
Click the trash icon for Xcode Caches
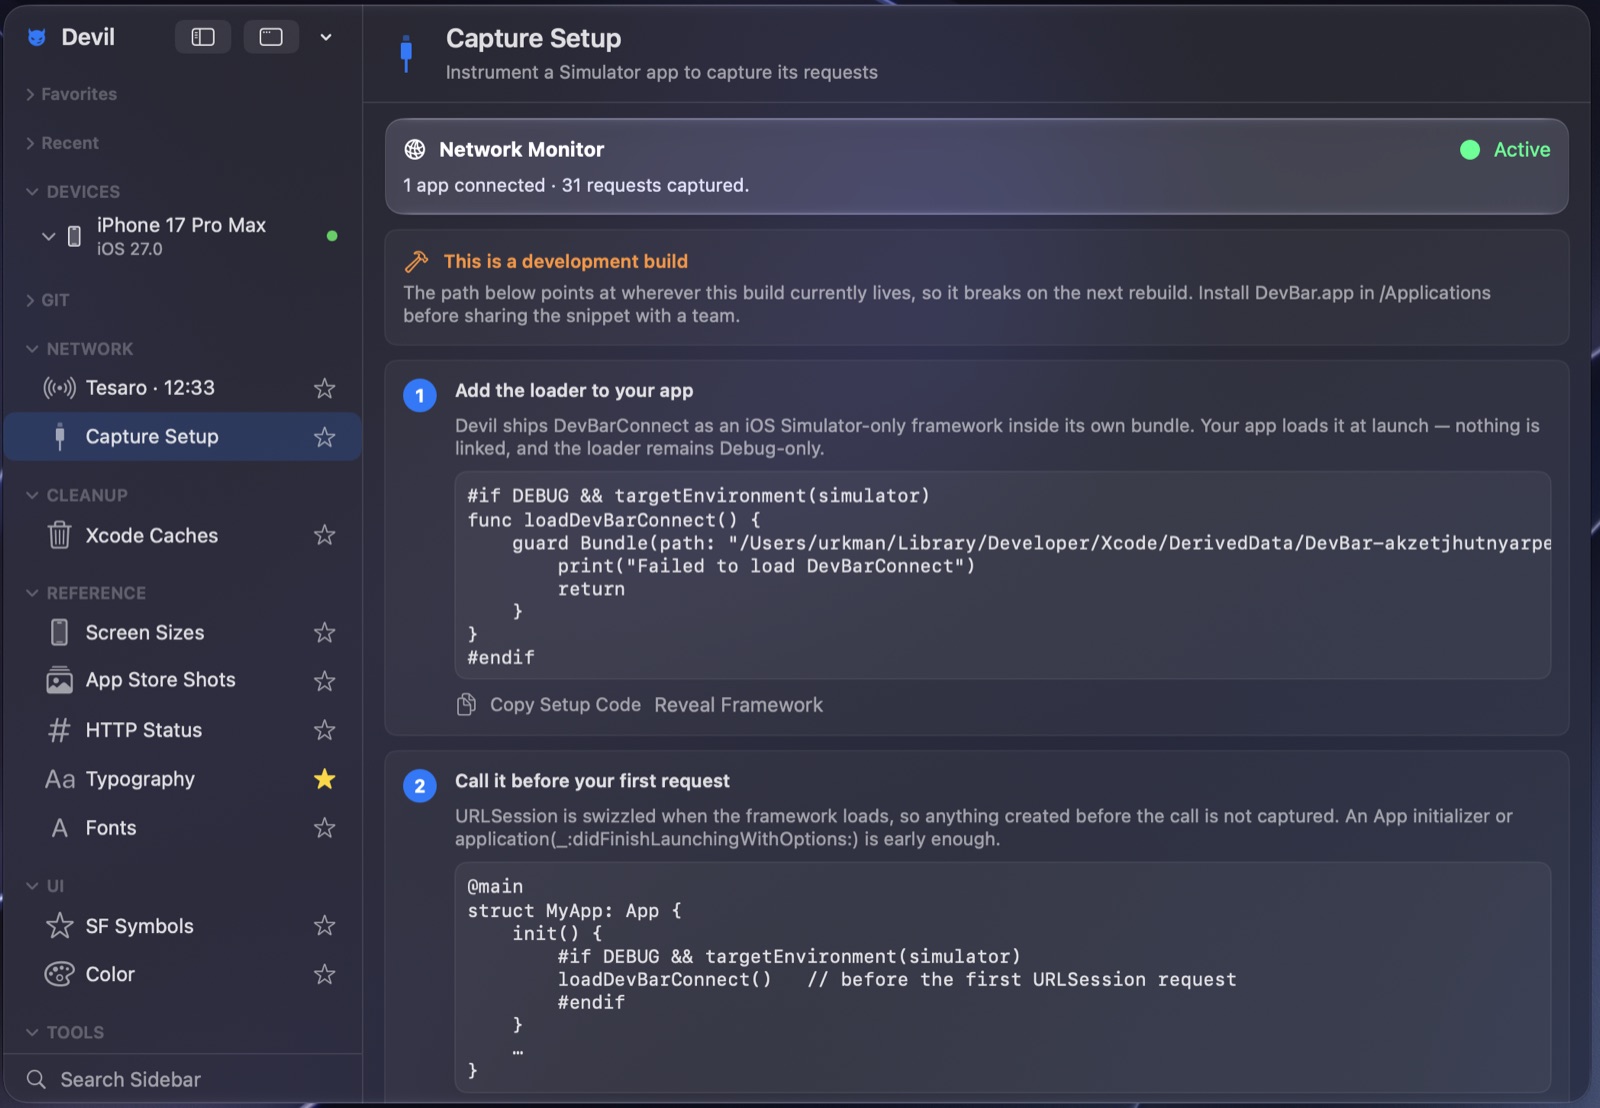point(59,535)
